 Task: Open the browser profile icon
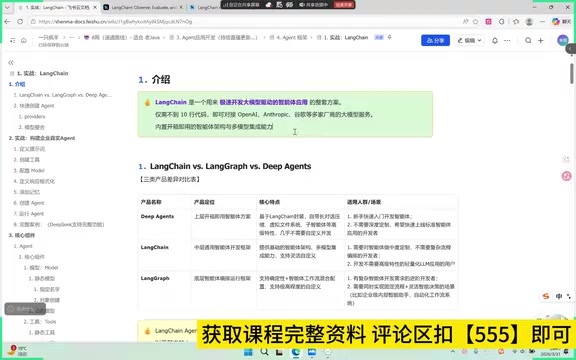coord(529,22)
